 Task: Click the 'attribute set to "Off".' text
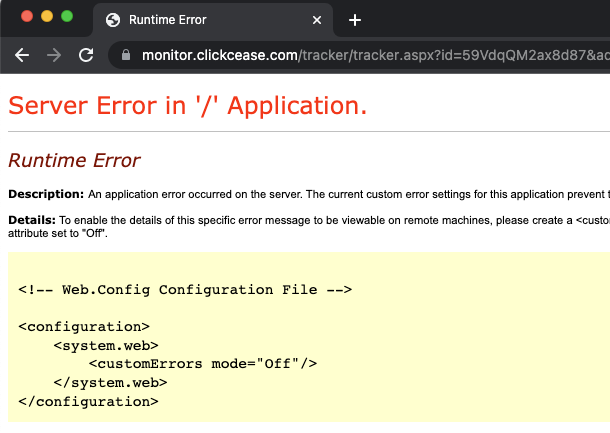point(58,233)
